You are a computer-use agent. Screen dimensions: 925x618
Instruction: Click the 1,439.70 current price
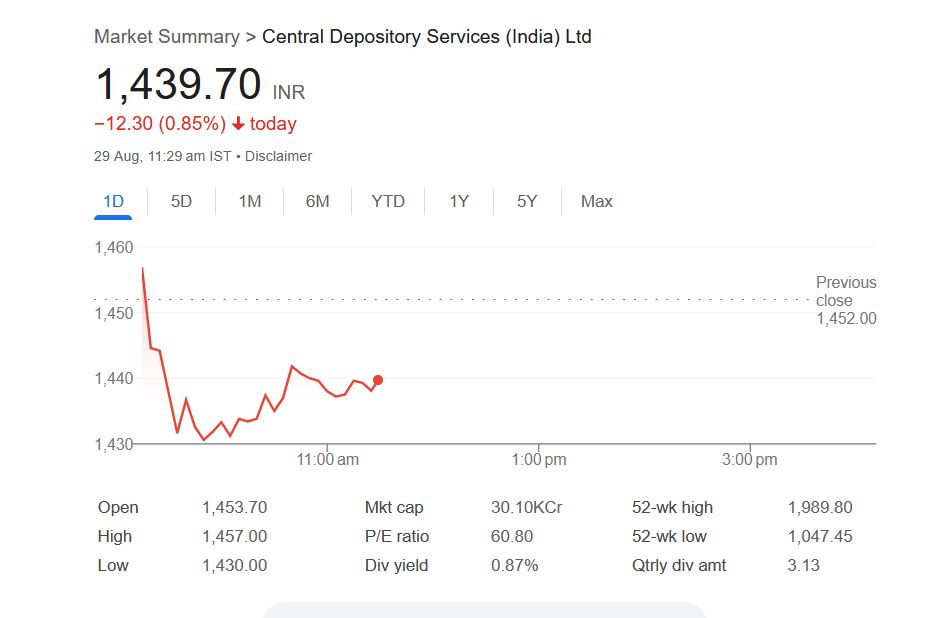coord(178,84)
